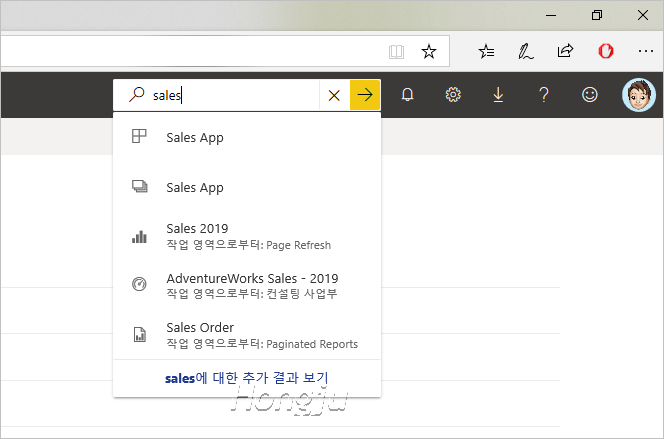Viewport: 664px width, 439px height.
Task: Click the bar chart icon beside Sales 2019
Action: pyautogui.click(x=139, y=237)
